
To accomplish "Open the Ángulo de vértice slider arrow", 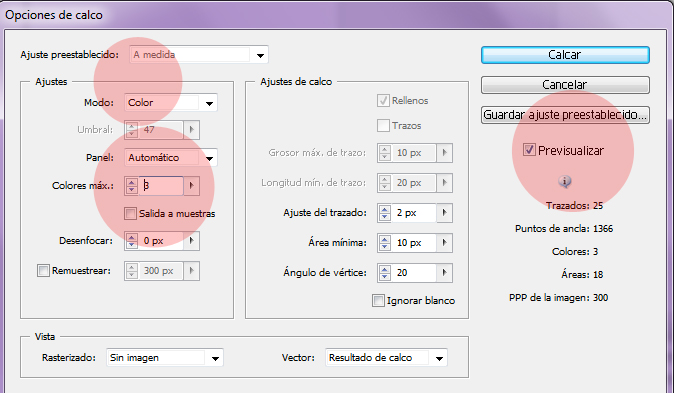I will [x=444, y=273].
